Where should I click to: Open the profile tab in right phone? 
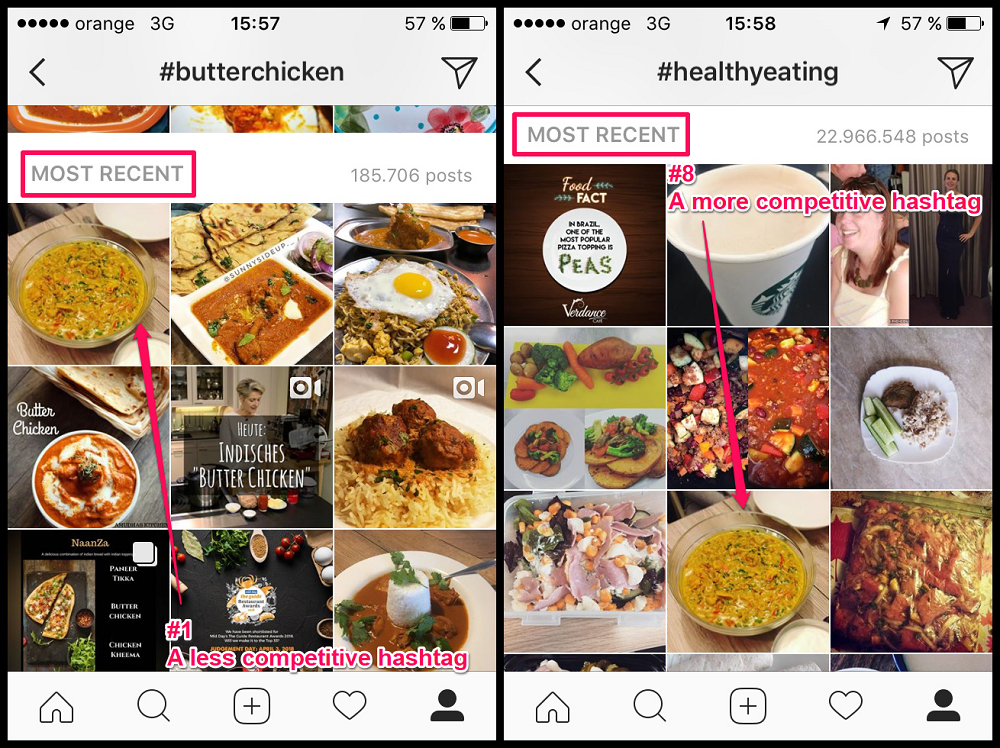[943, 706]
